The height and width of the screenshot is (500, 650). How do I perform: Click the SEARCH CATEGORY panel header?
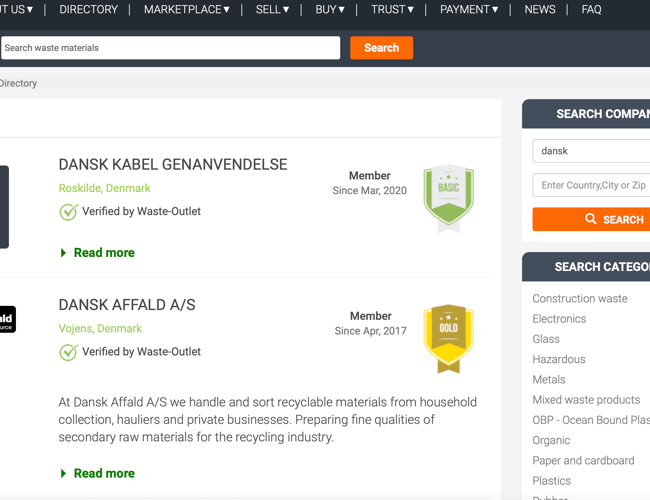click(586, 267)
